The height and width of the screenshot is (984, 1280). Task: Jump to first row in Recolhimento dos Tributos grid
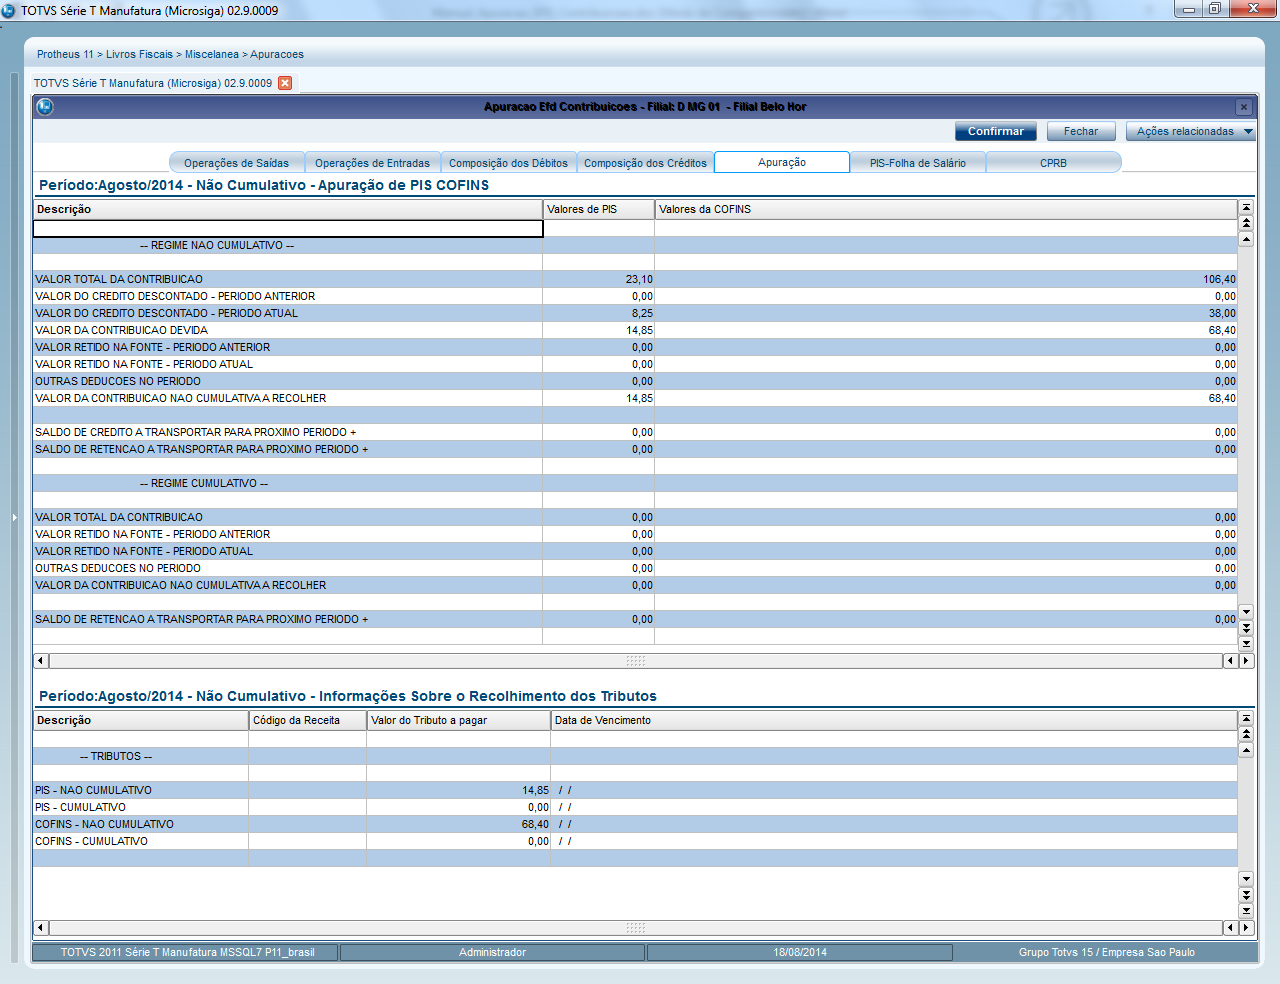pos(1246,718)
